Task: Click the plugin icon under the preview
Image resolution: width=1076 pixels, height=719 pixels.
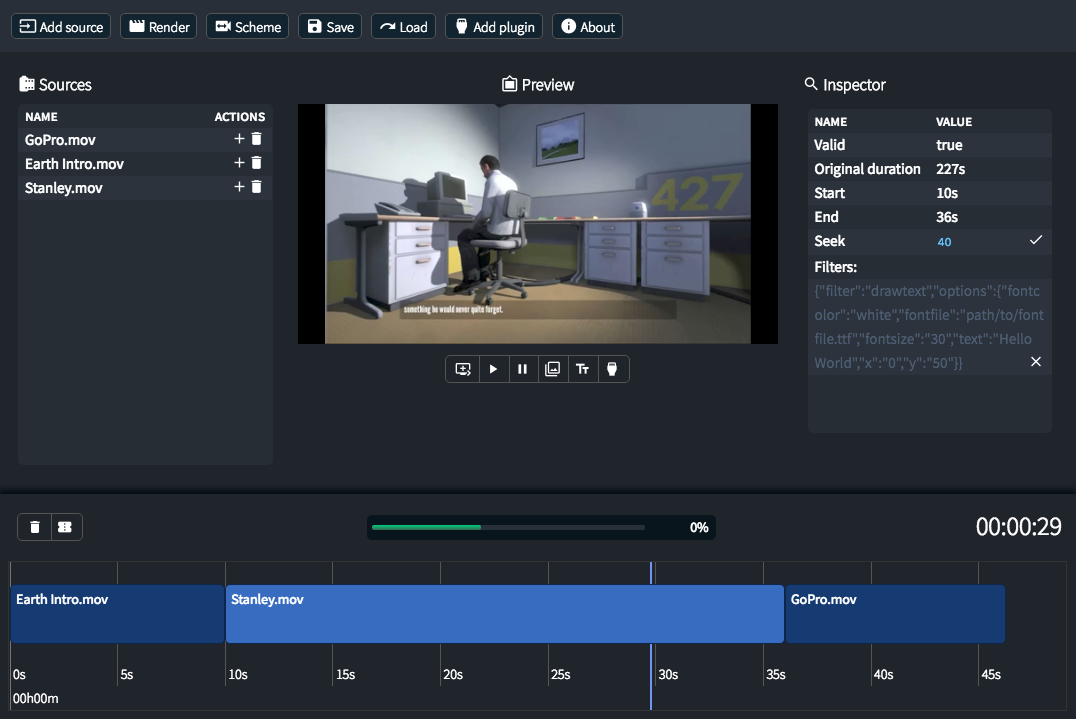Action: (612, 369)
